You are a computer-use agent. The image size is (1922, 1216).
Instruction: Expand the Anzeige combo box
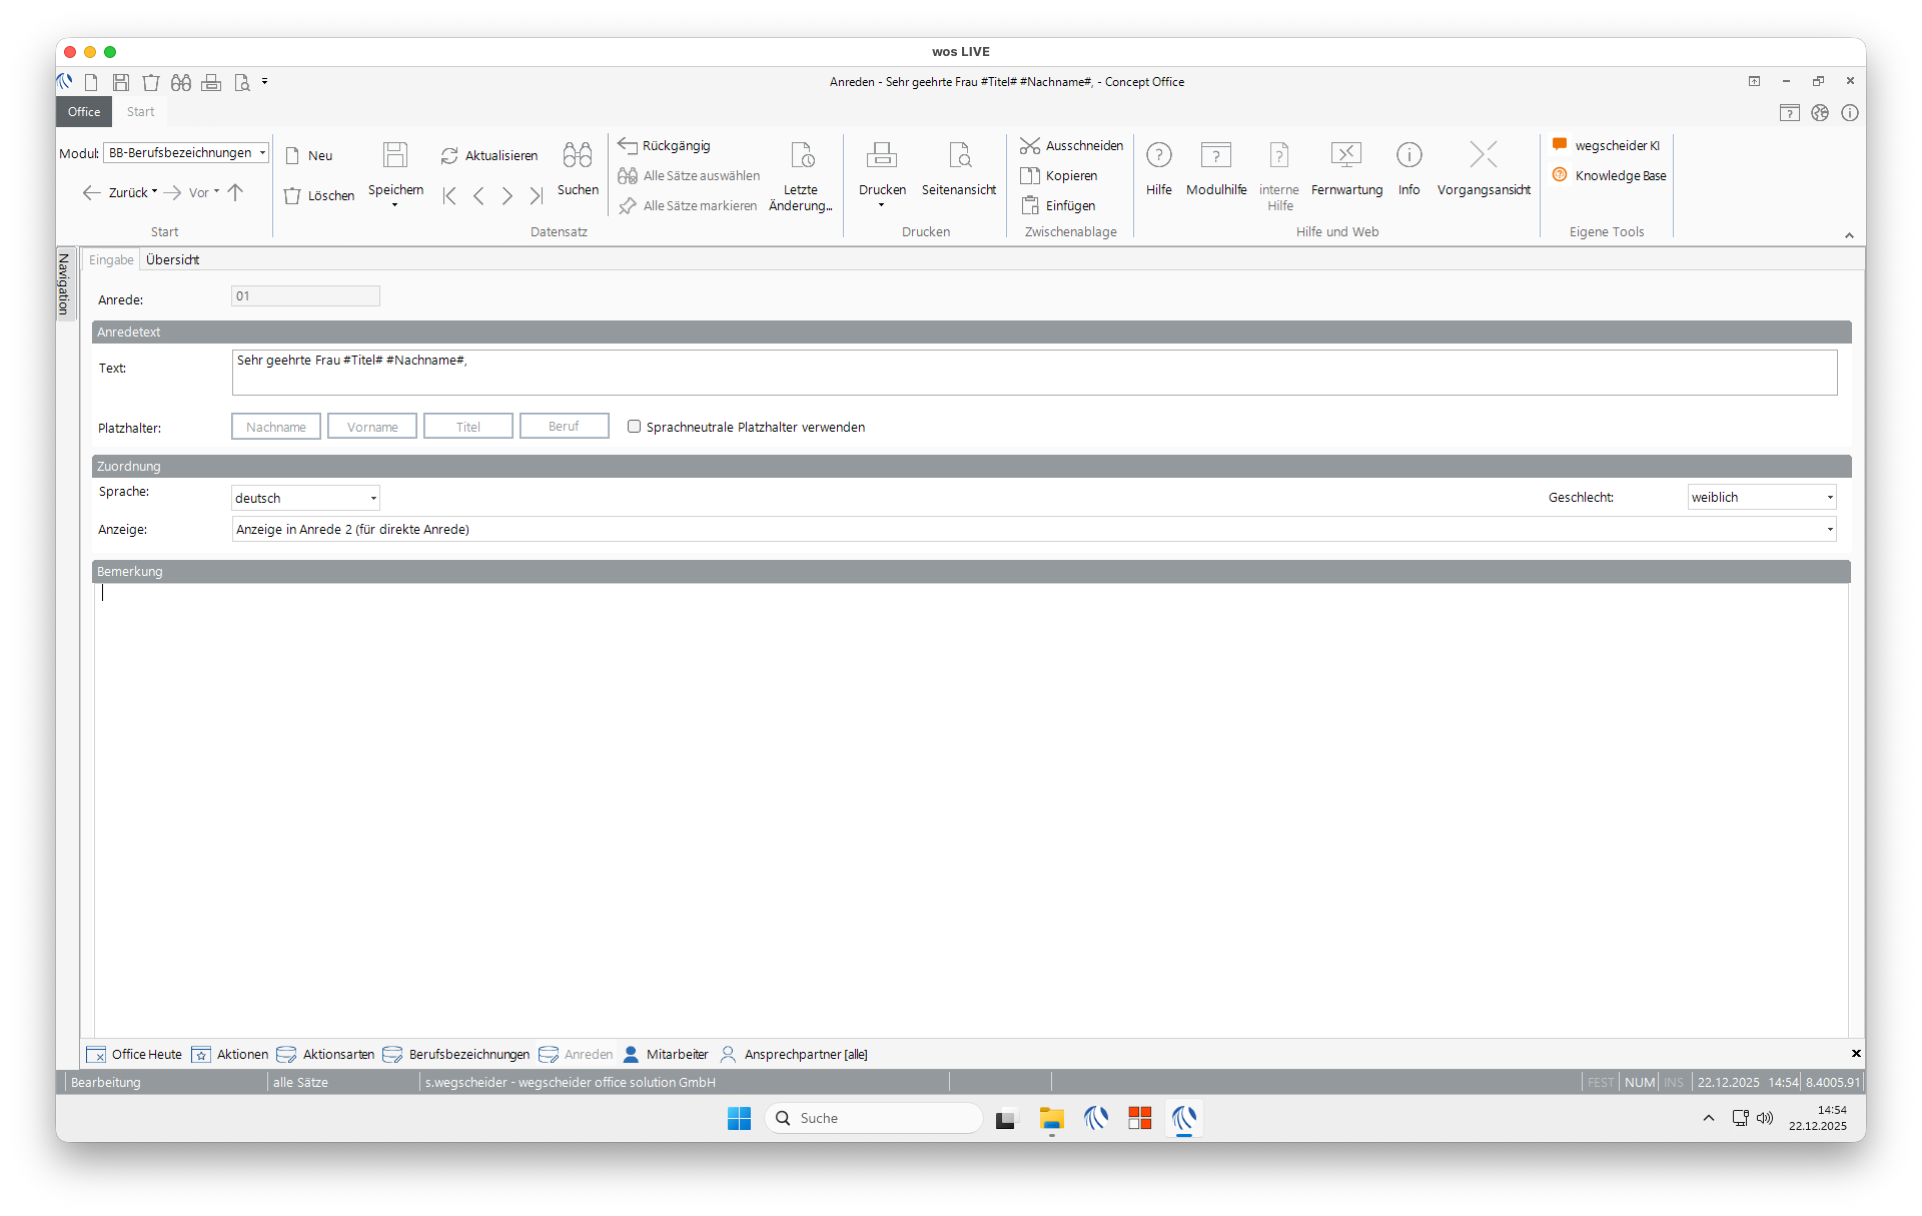pyautogui.click(x=1829, y=529)
